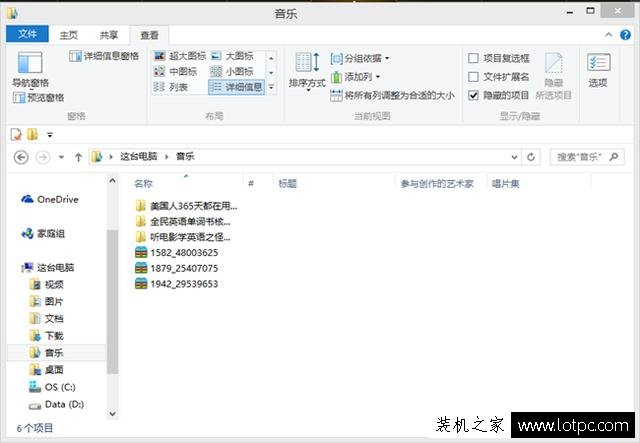Collapse the ribbon with chevron arrow
This screenshot has width=640, height=443.
pyautogui.click(x=609, y=35)
